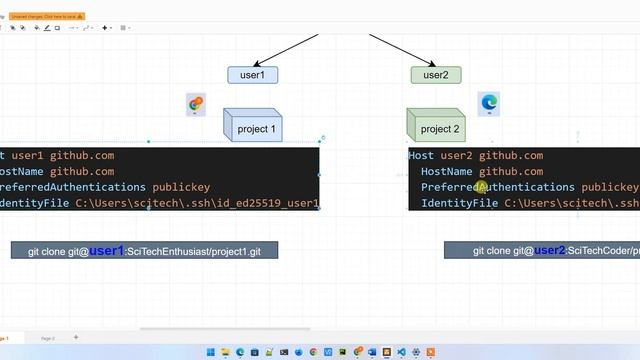Open the Windows Start menu
The height and width of the screenshot is (360, 640).
coord(211,352)
